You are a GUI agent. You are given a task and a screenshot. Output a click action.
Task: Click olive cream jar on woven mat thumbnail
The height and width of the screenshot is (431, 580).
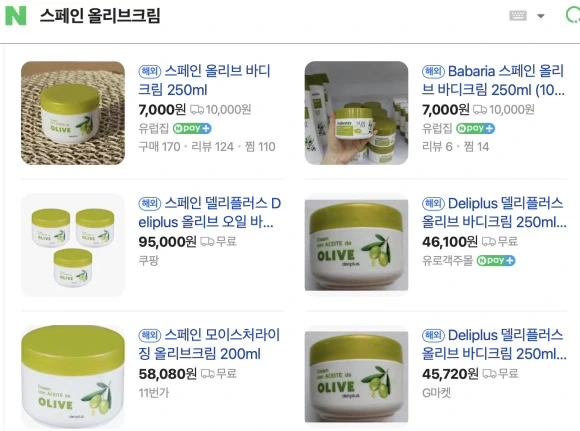tap(73, 113)
